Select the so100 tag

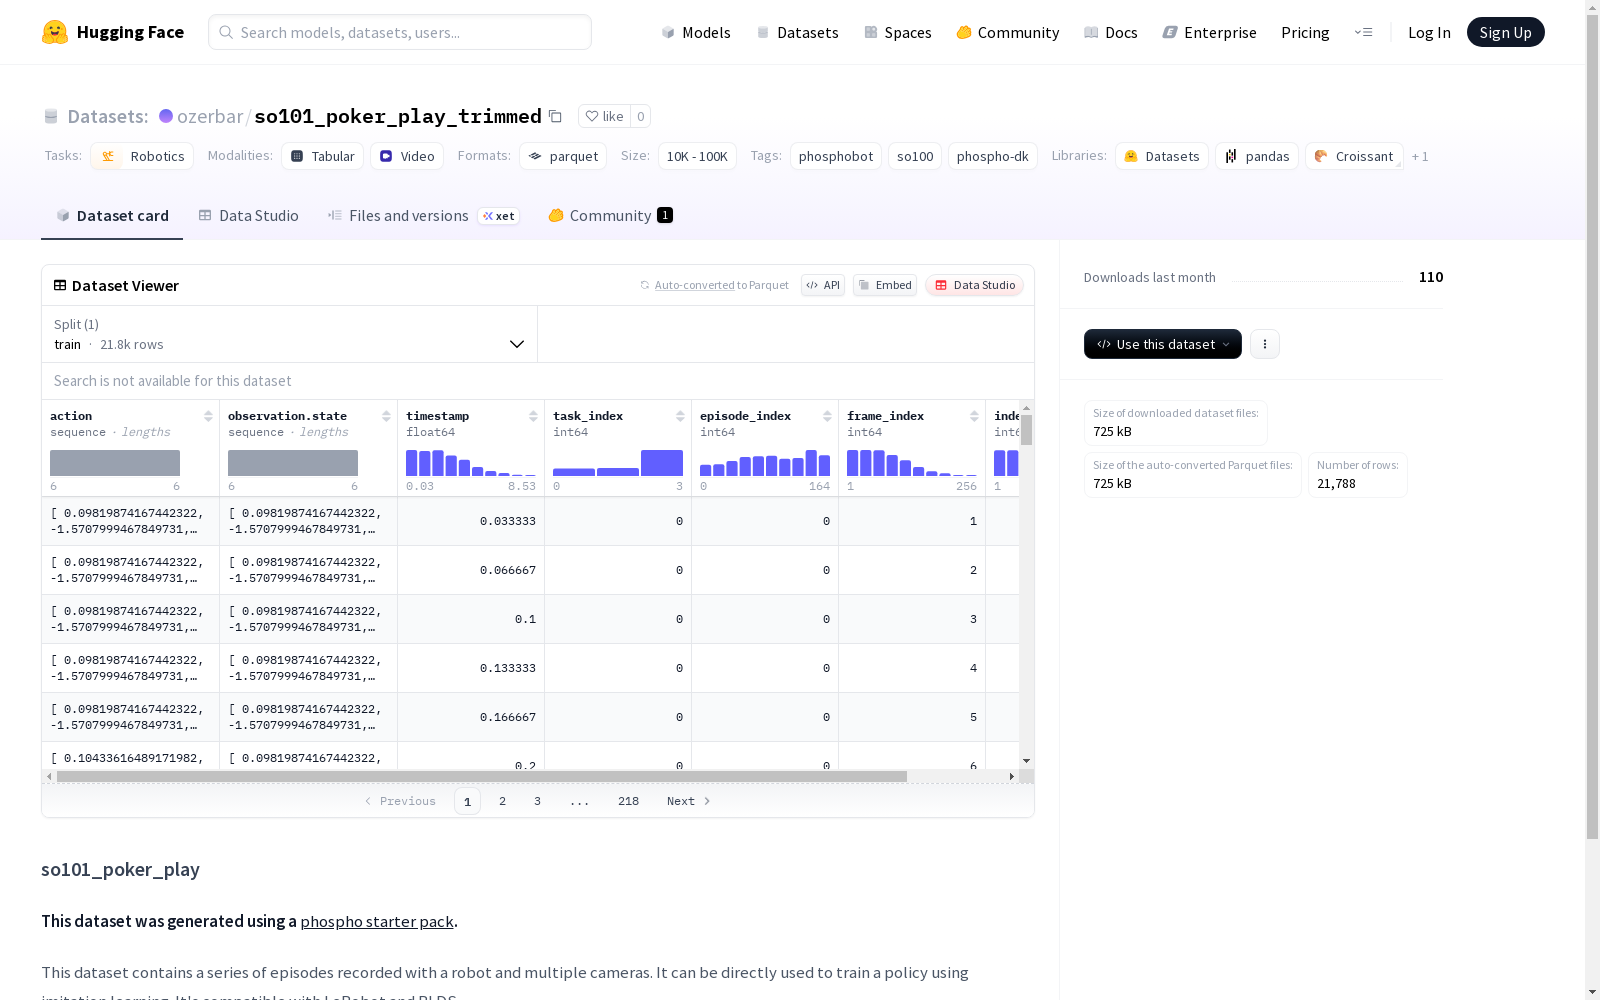tap(915, 156)
